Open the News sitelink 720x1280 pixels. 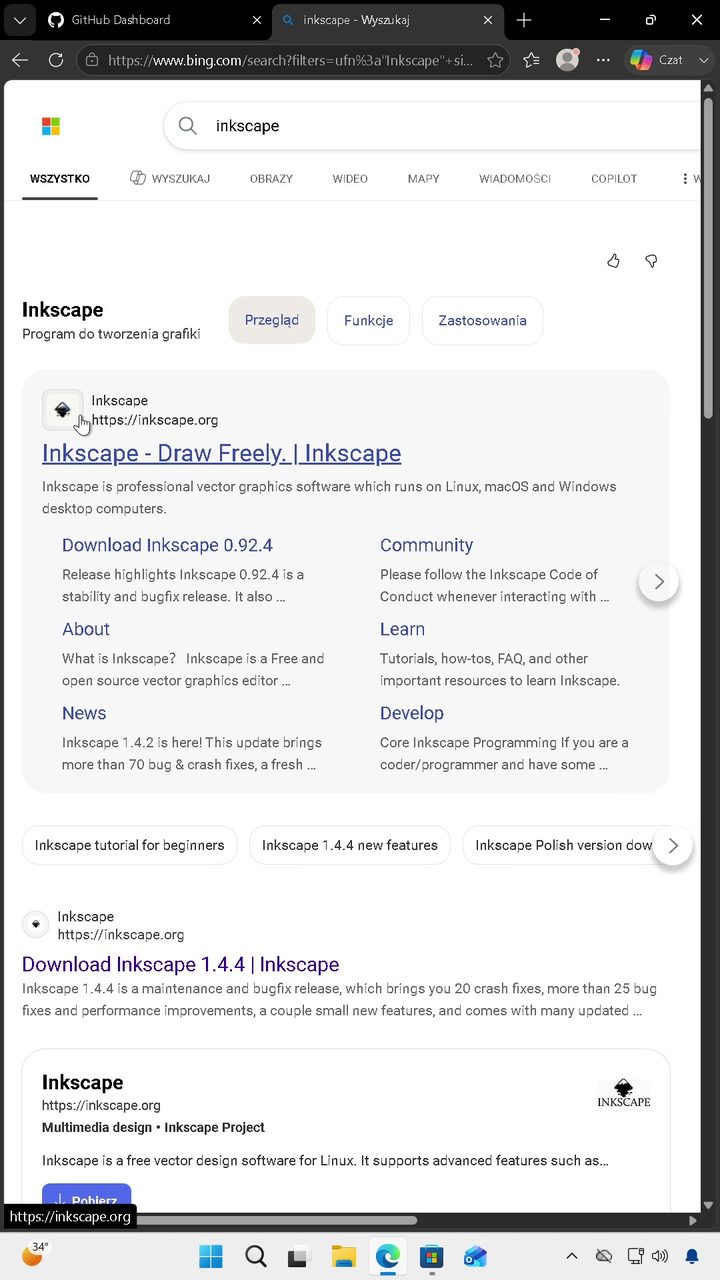pyautogui.click(x=84, y=713)
